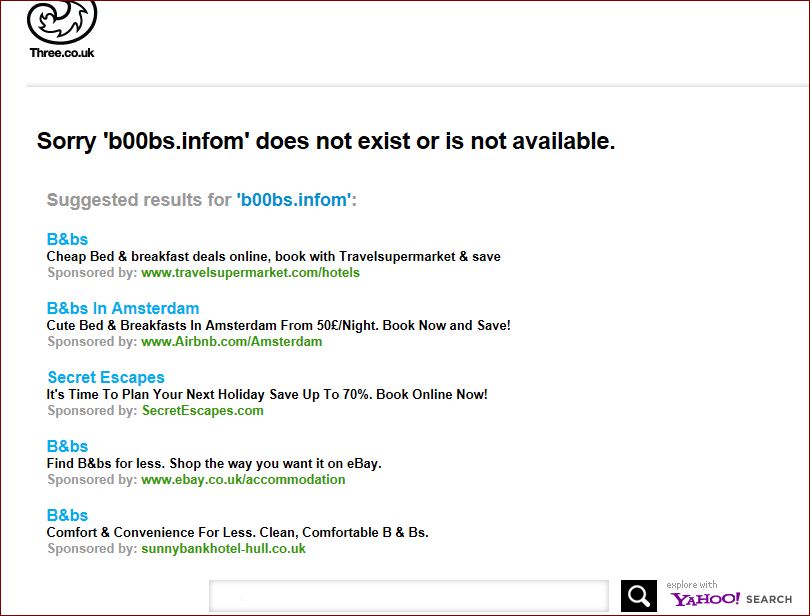Click 'Cute Bed & Breakfasts In Amsterdam' description
This screenshot has height=616, width=810.
(278, 326)
